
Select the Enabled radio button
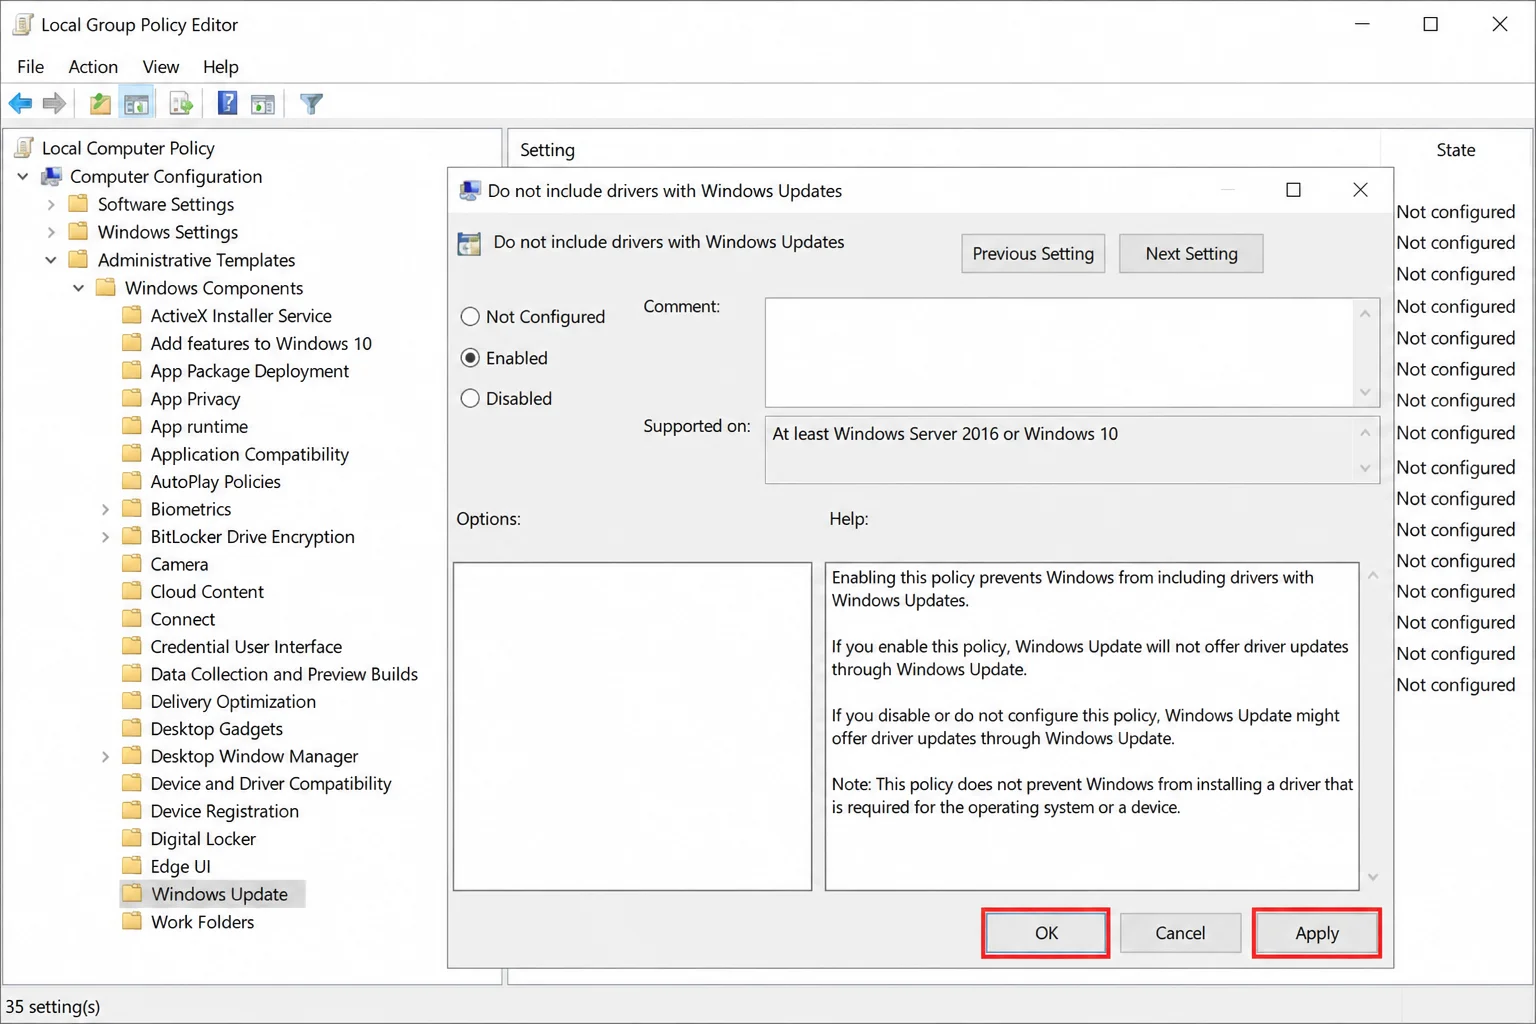[470, 358]
